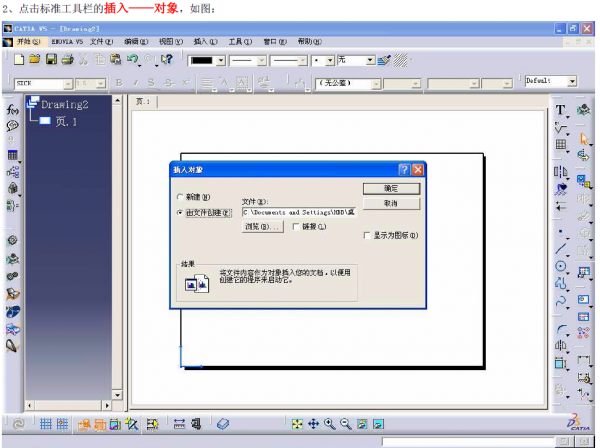Click the tree panel scroll right arrow

[x=107, y=405]
